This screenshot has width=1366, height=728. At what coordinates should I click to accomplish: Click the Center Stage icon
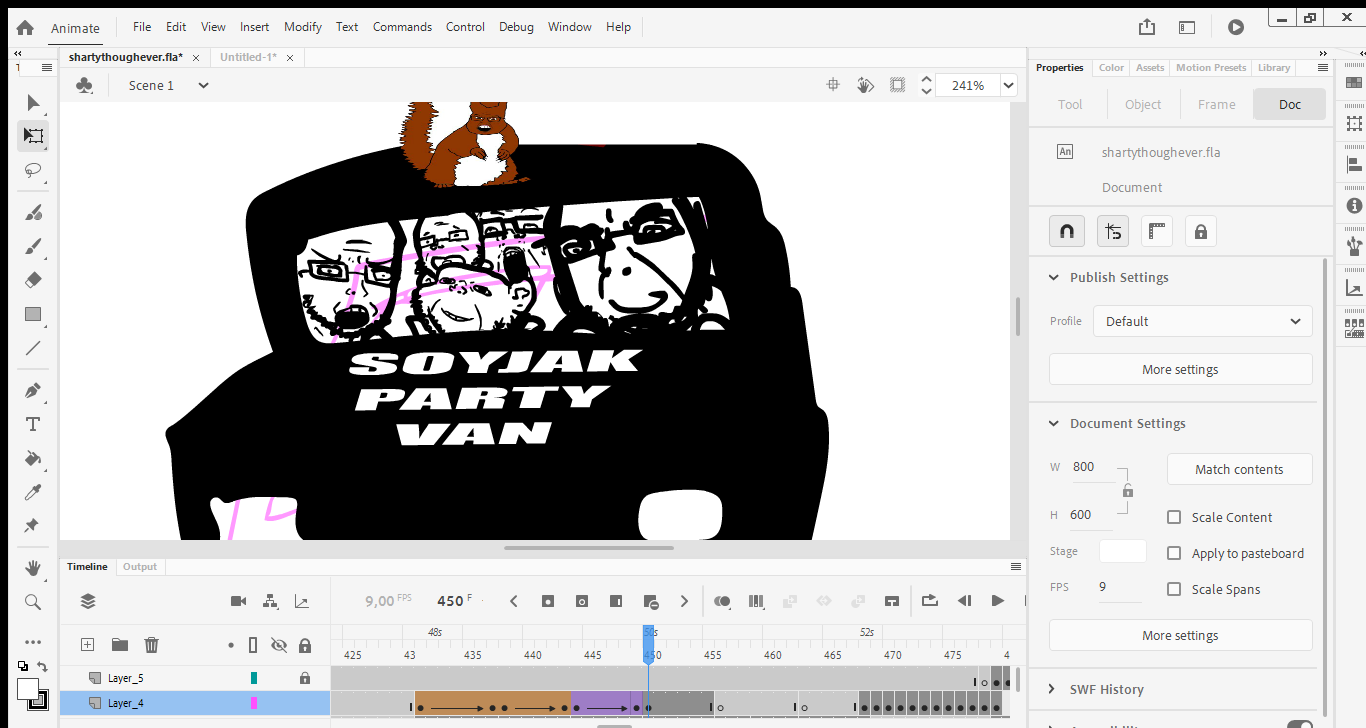[832, 85]
